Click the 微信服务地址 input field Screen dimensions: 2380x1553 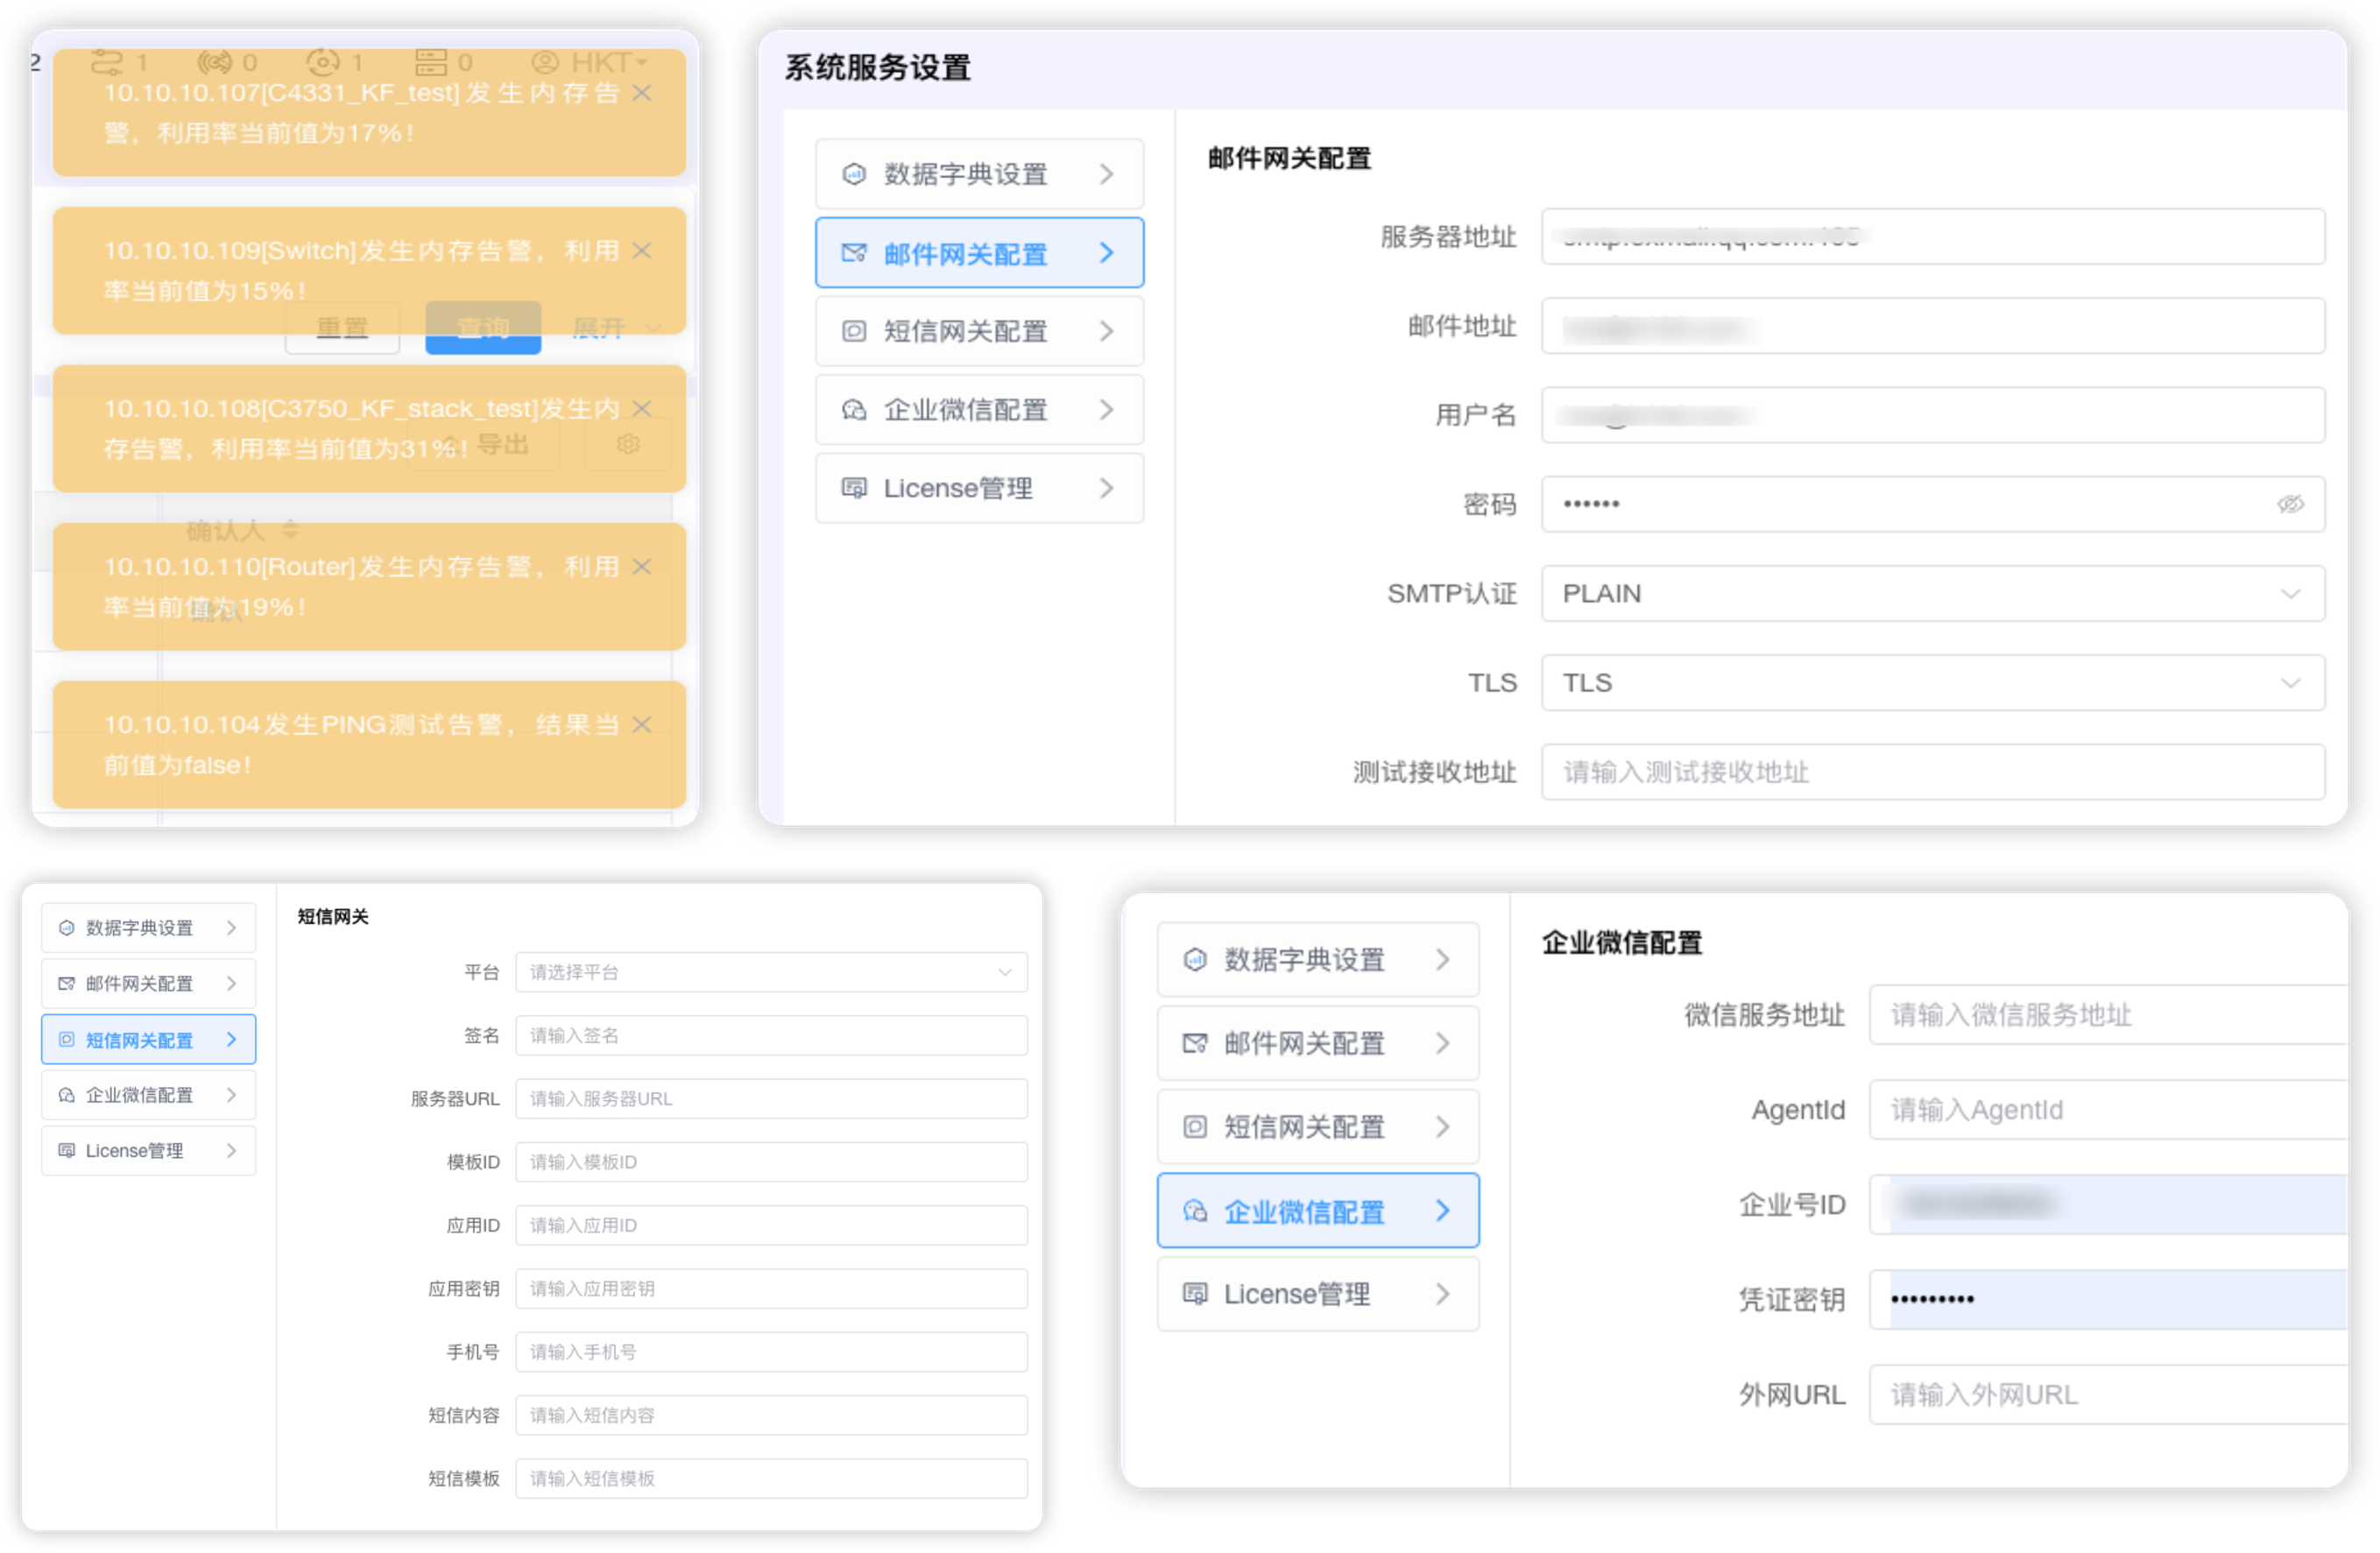(x=2108, y=1015)
